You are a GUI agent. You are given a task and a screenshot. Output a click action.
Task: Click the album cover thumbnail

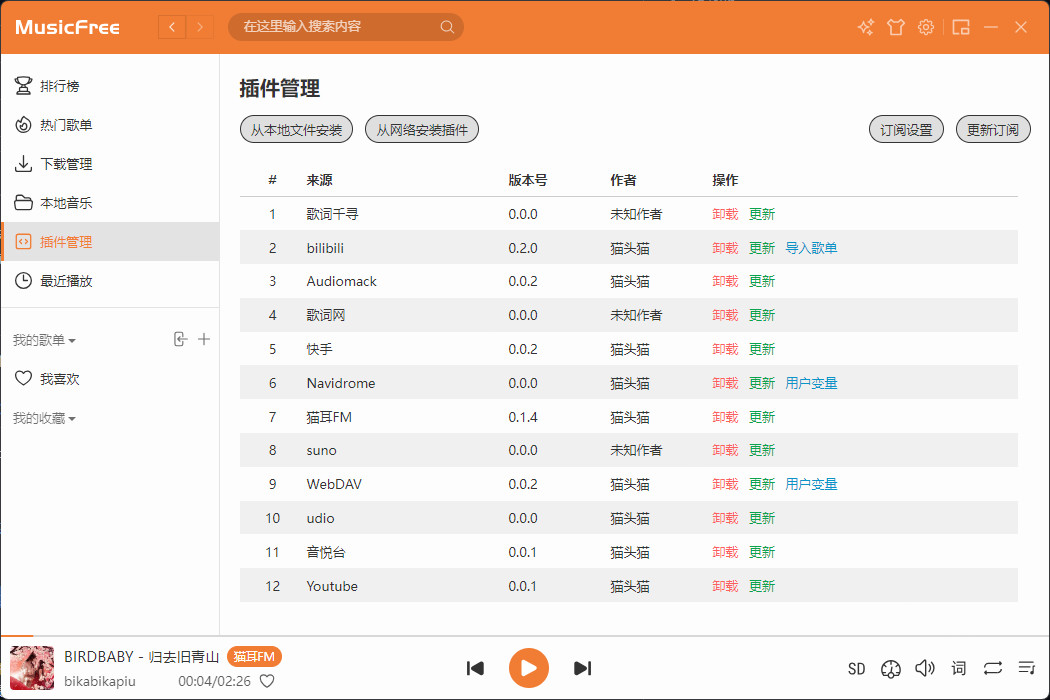pos(31,668)
